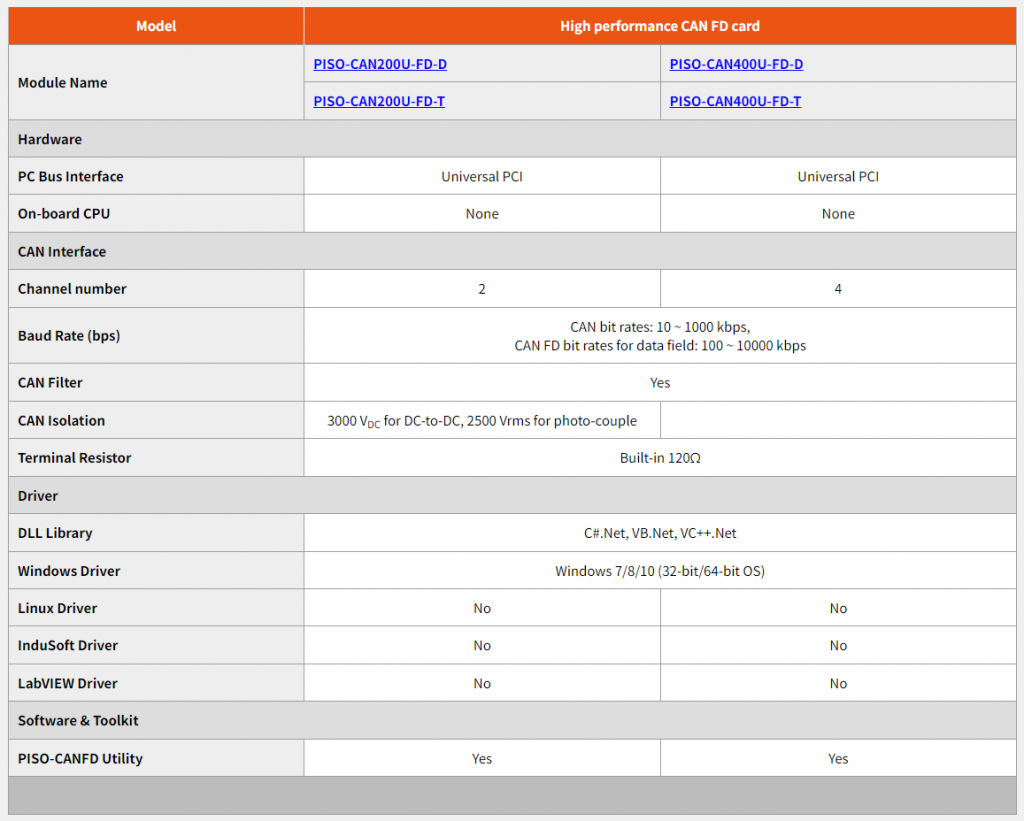The width and height of the screenshot is (1024, 821).
Task: Click the "Built-in 120Ω" value
Action: (x=660, y=458)
